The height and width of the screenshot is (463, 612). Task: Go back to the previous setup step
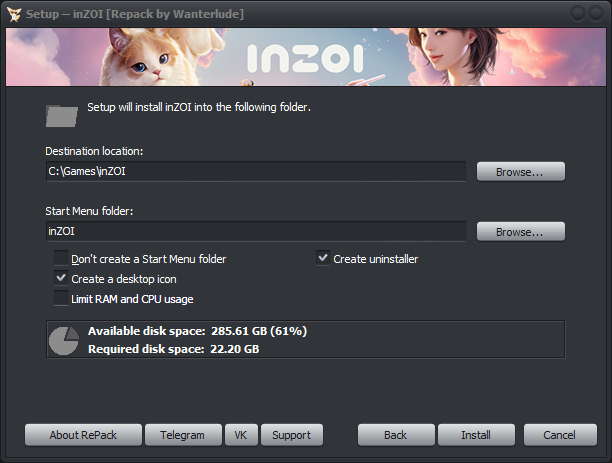pyautogui.click(x=396, y=435)
